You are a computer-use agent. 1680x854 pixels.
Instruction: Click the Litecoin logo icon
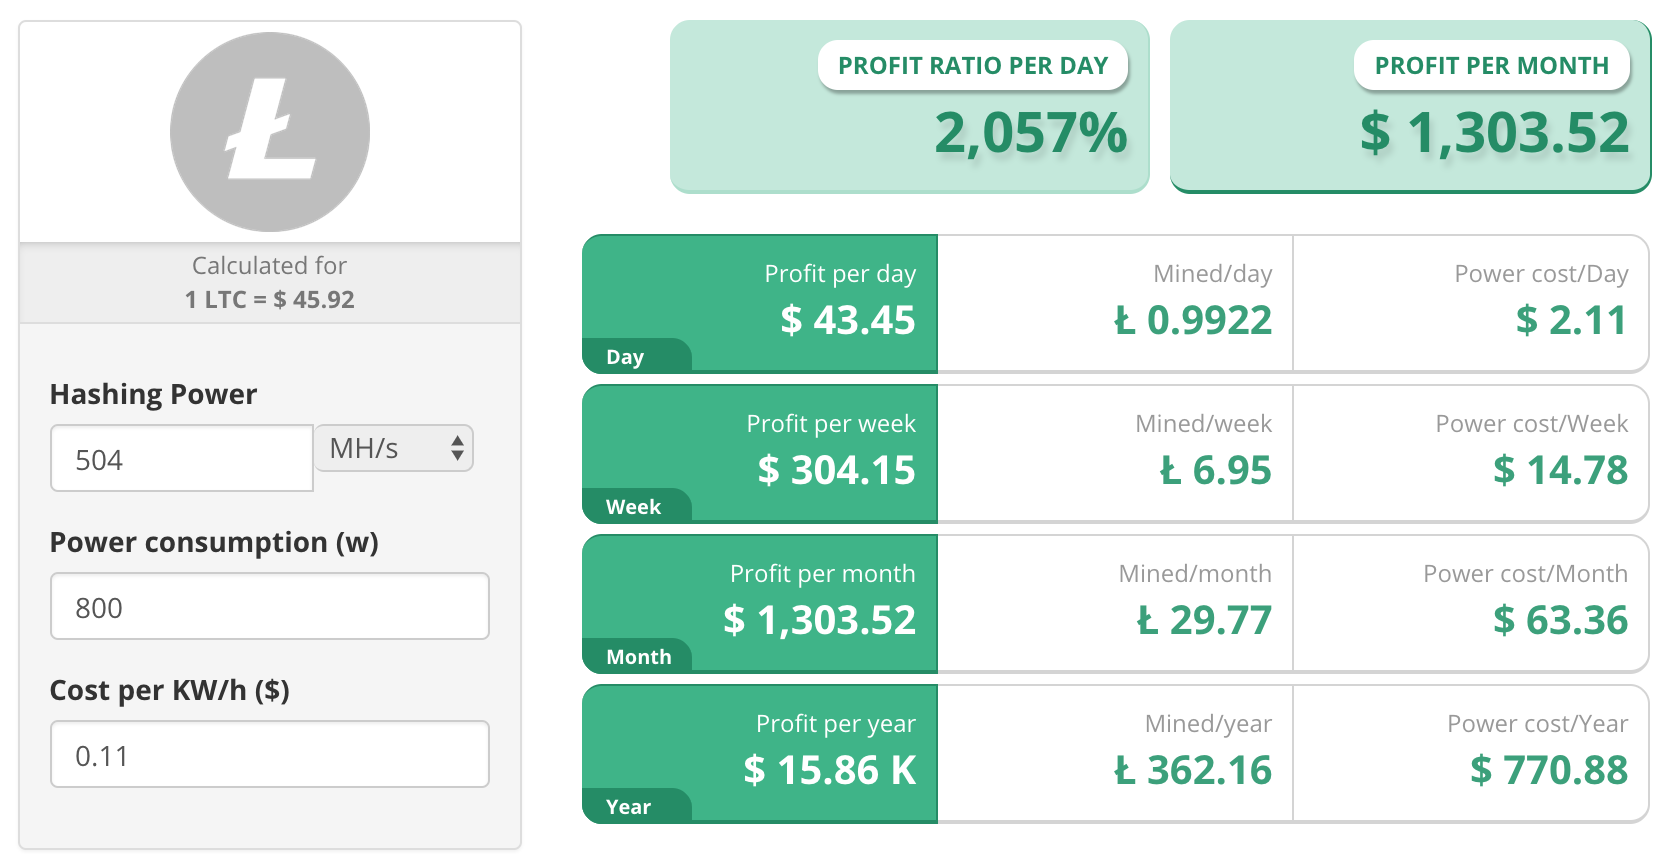[x=270, y=132]
